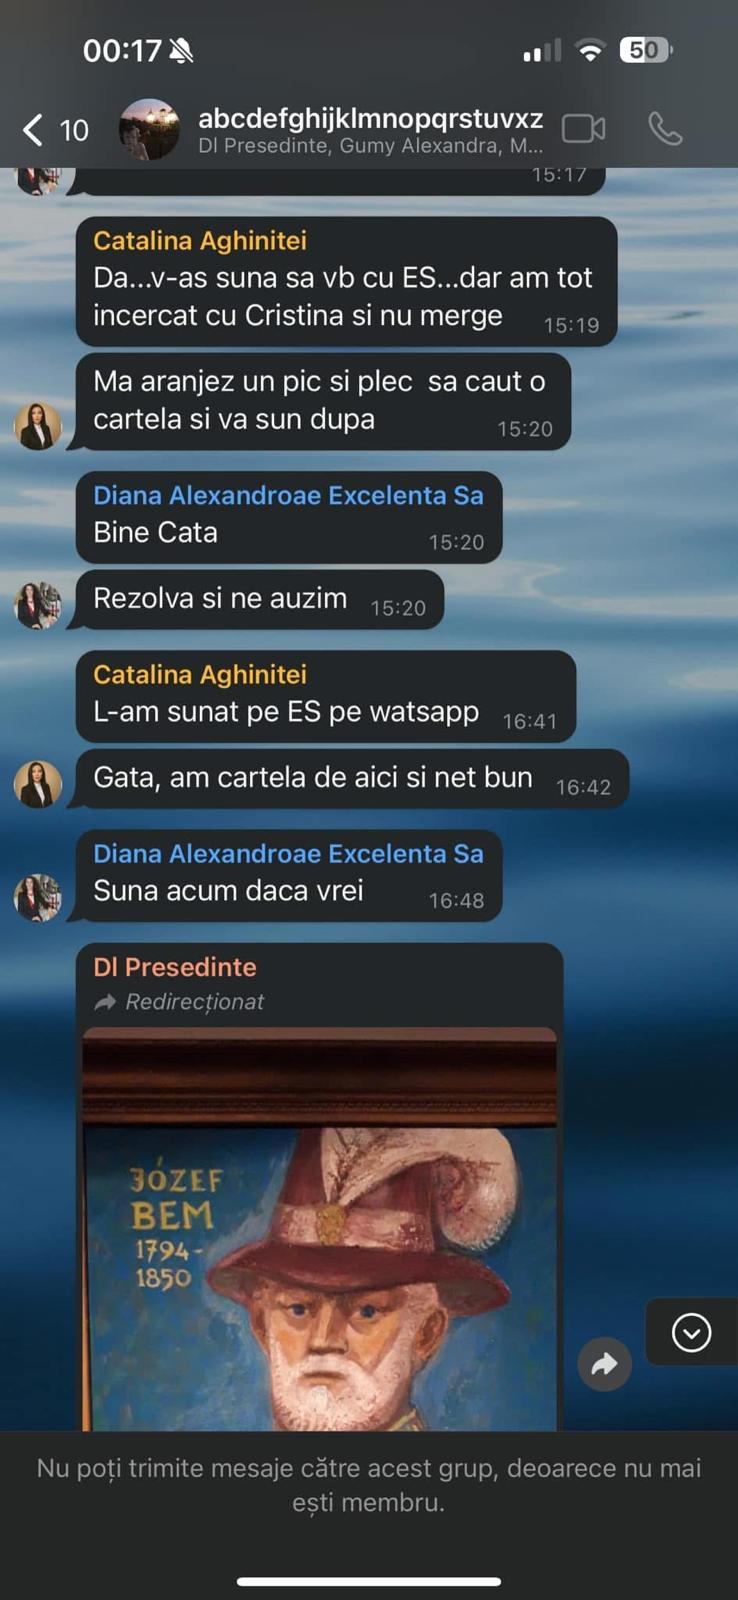Start a voice call with the group

click(665, 129)
